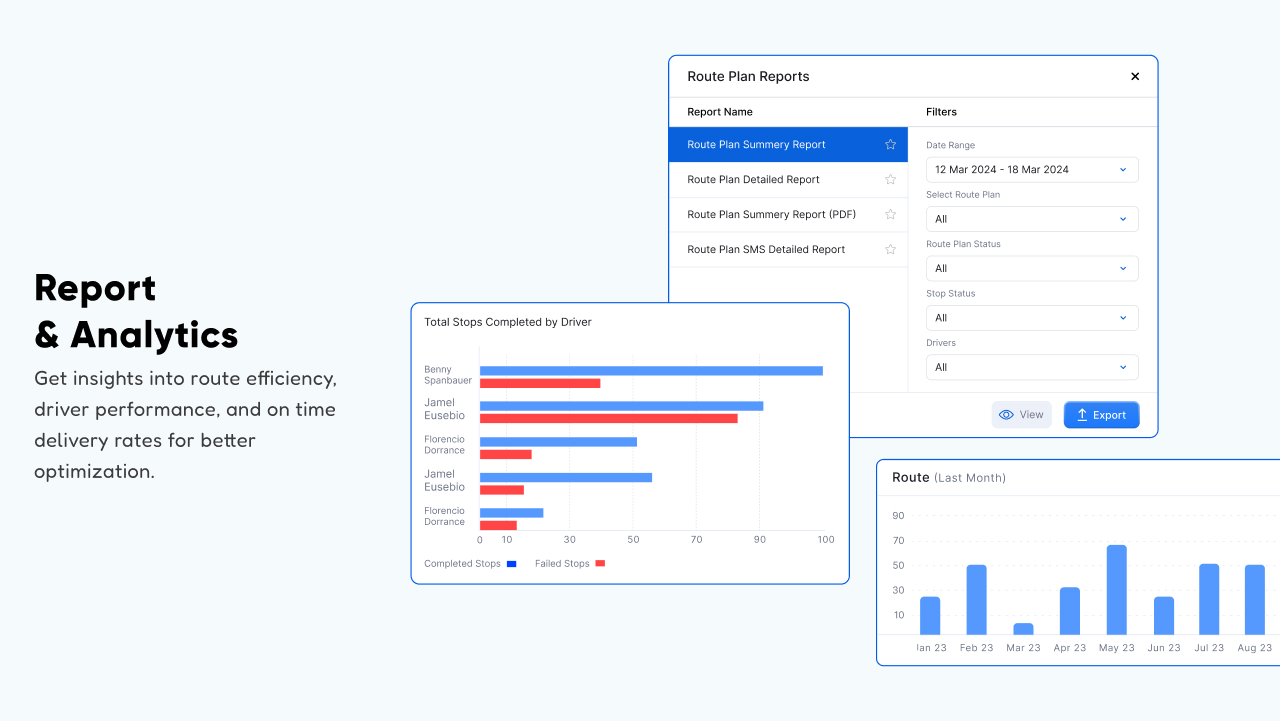1280x721 pixels.
Task: Click the View button
Action: (1021, 414)
